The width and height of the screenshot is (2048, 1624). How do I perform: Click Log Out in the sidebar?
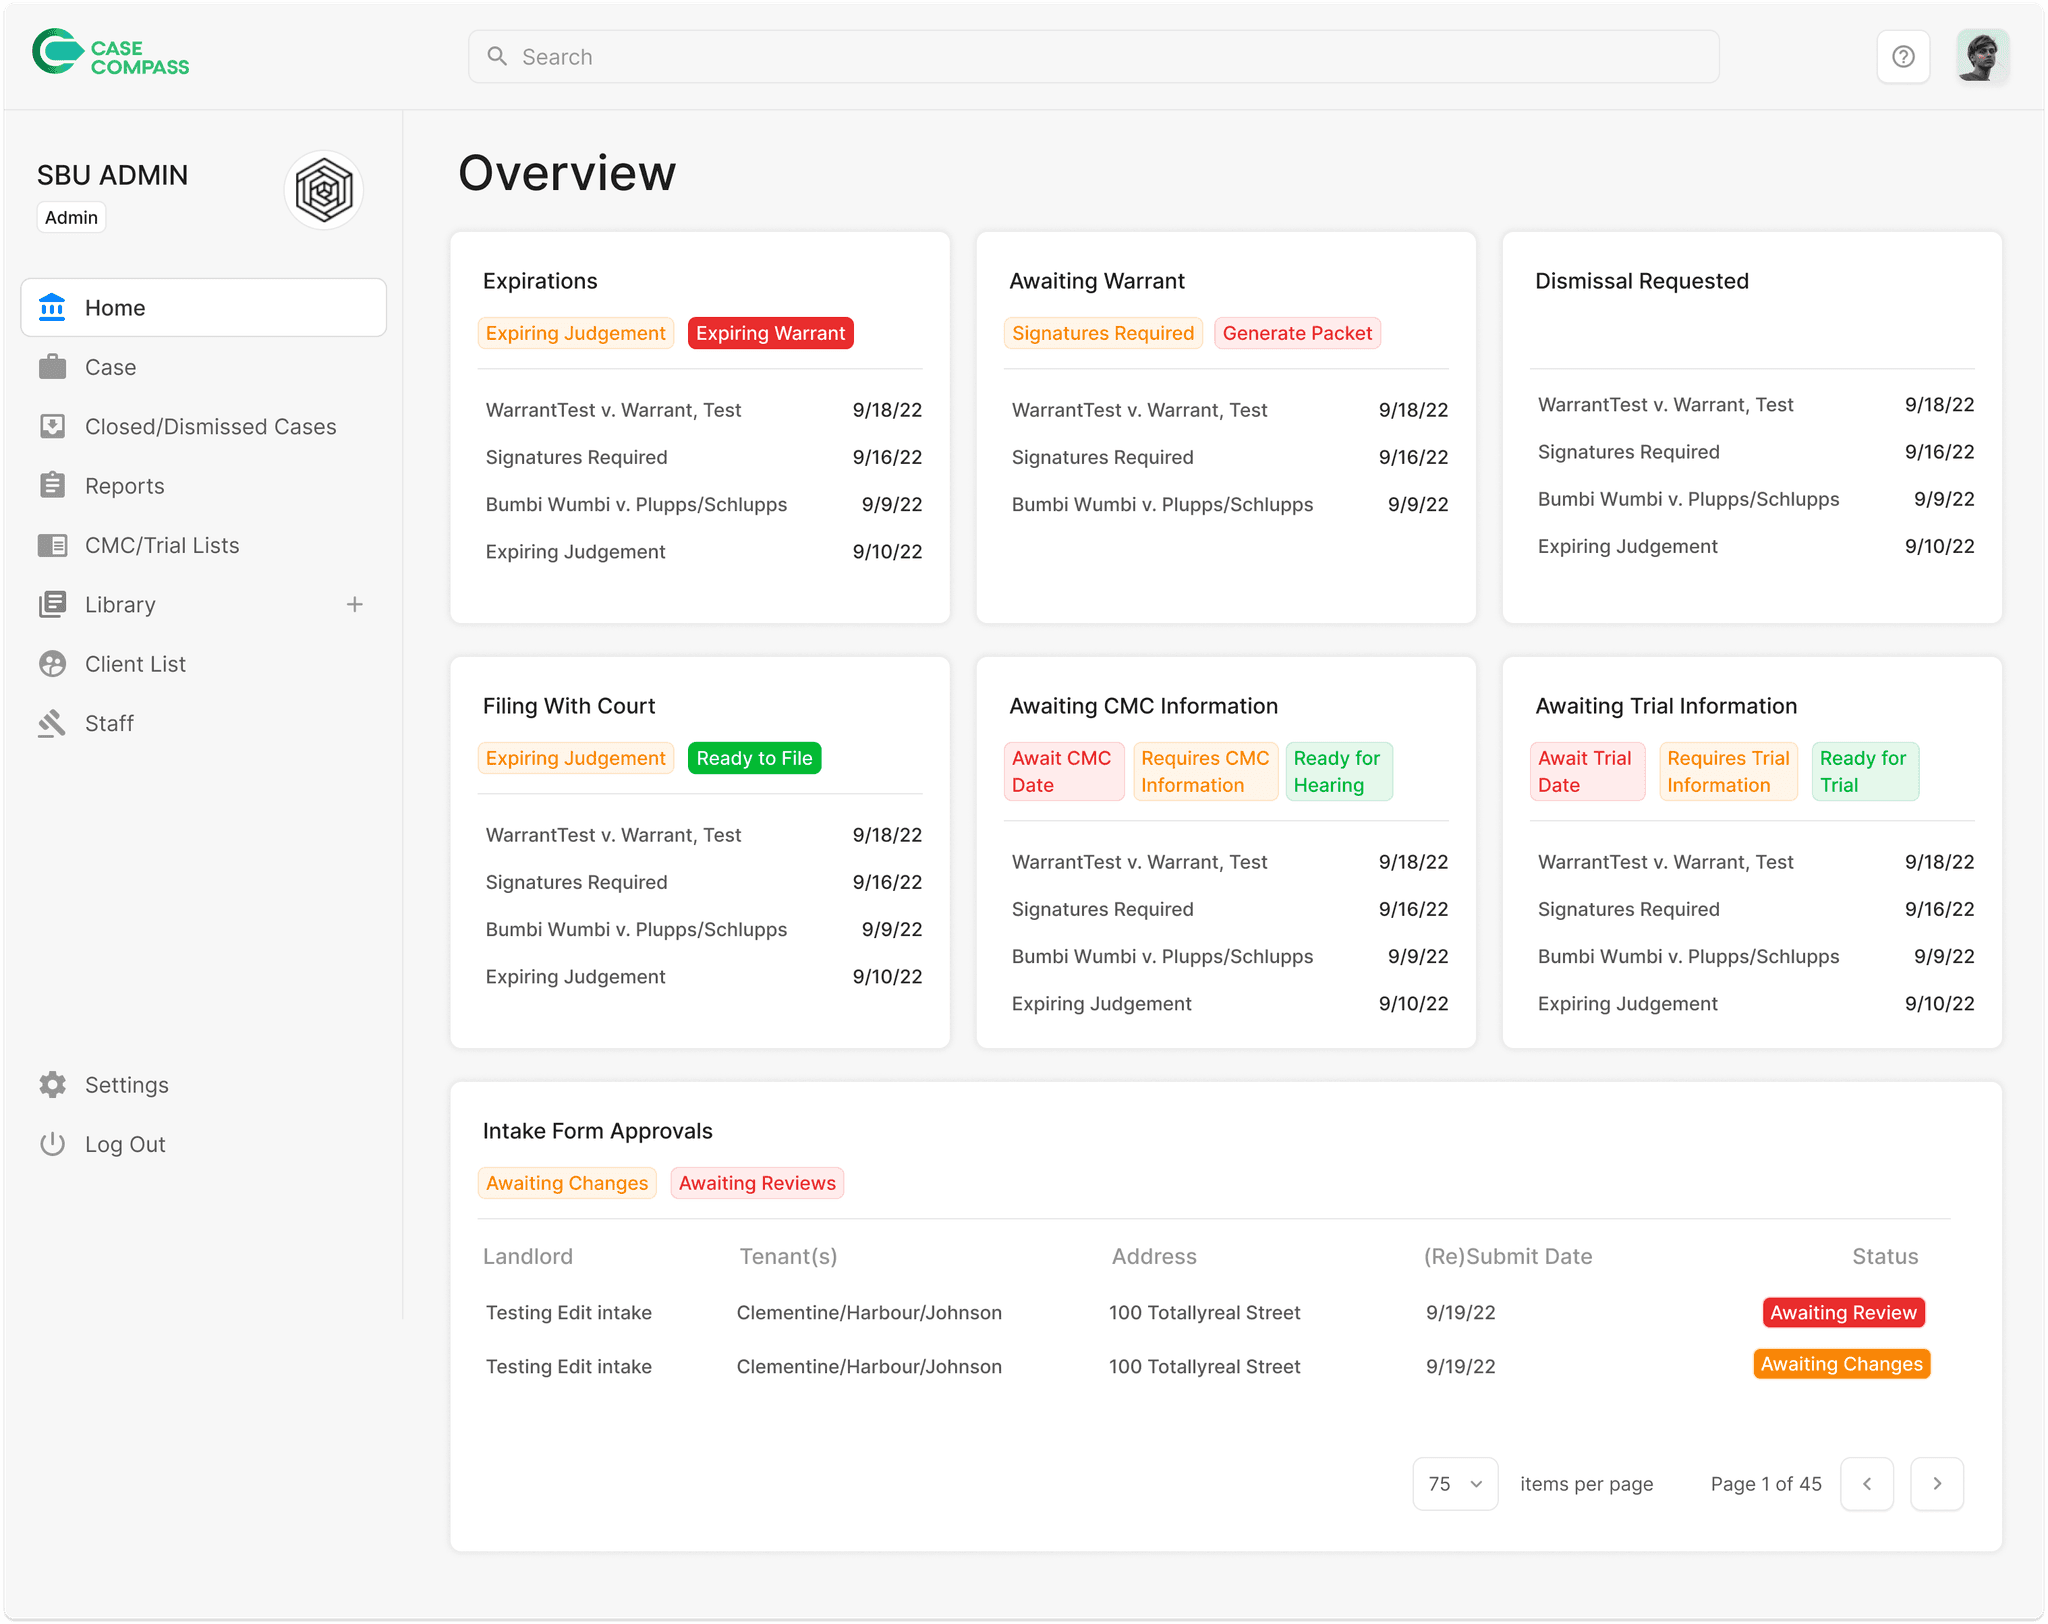pos(125,1145)
